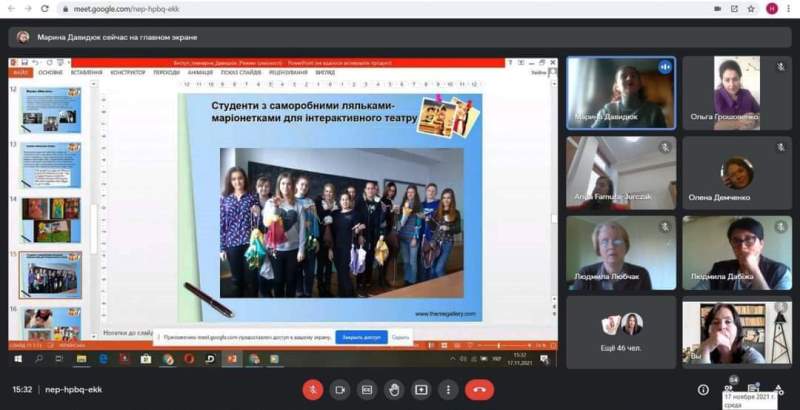Open ВСТАВЛЕННЯ tab in shared PowerPoint
Screen dimensions: 800x410
87,73
